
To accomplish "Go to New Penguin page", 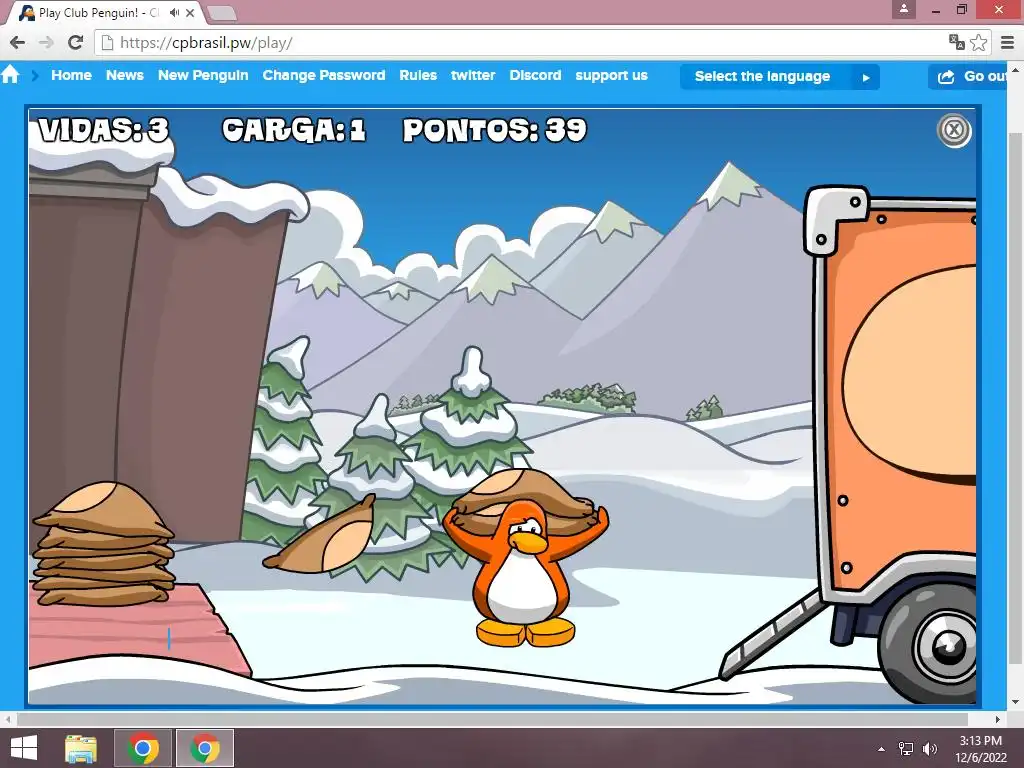I will click(x=203, y=75).
